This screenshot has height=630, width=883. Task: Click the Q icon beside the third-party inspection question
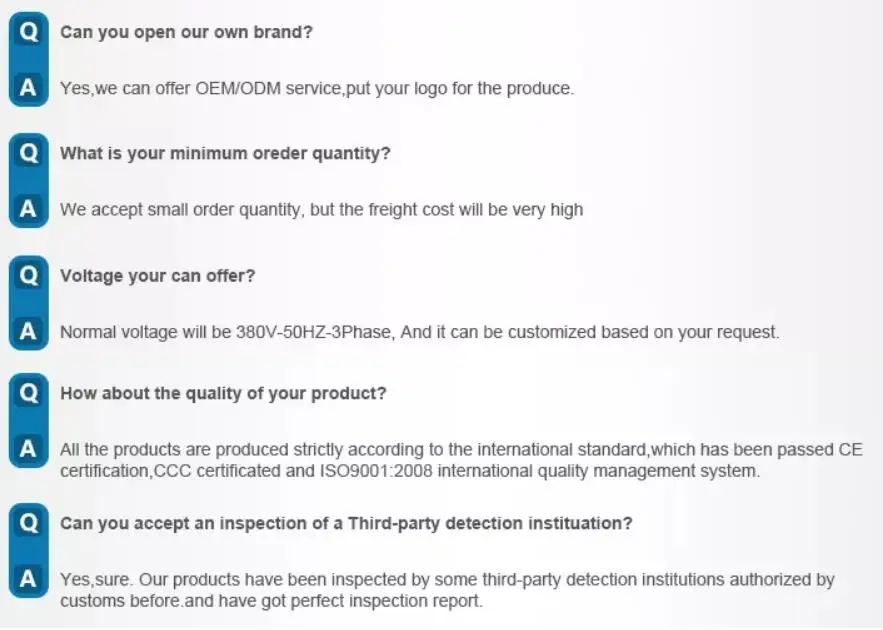tap(29, 523)
